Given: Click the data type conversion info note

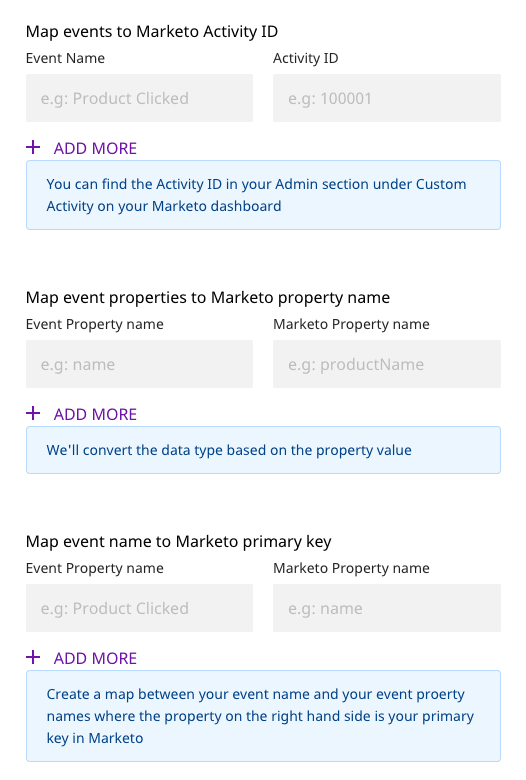Looking at the screenshot, I should point(263,450).
